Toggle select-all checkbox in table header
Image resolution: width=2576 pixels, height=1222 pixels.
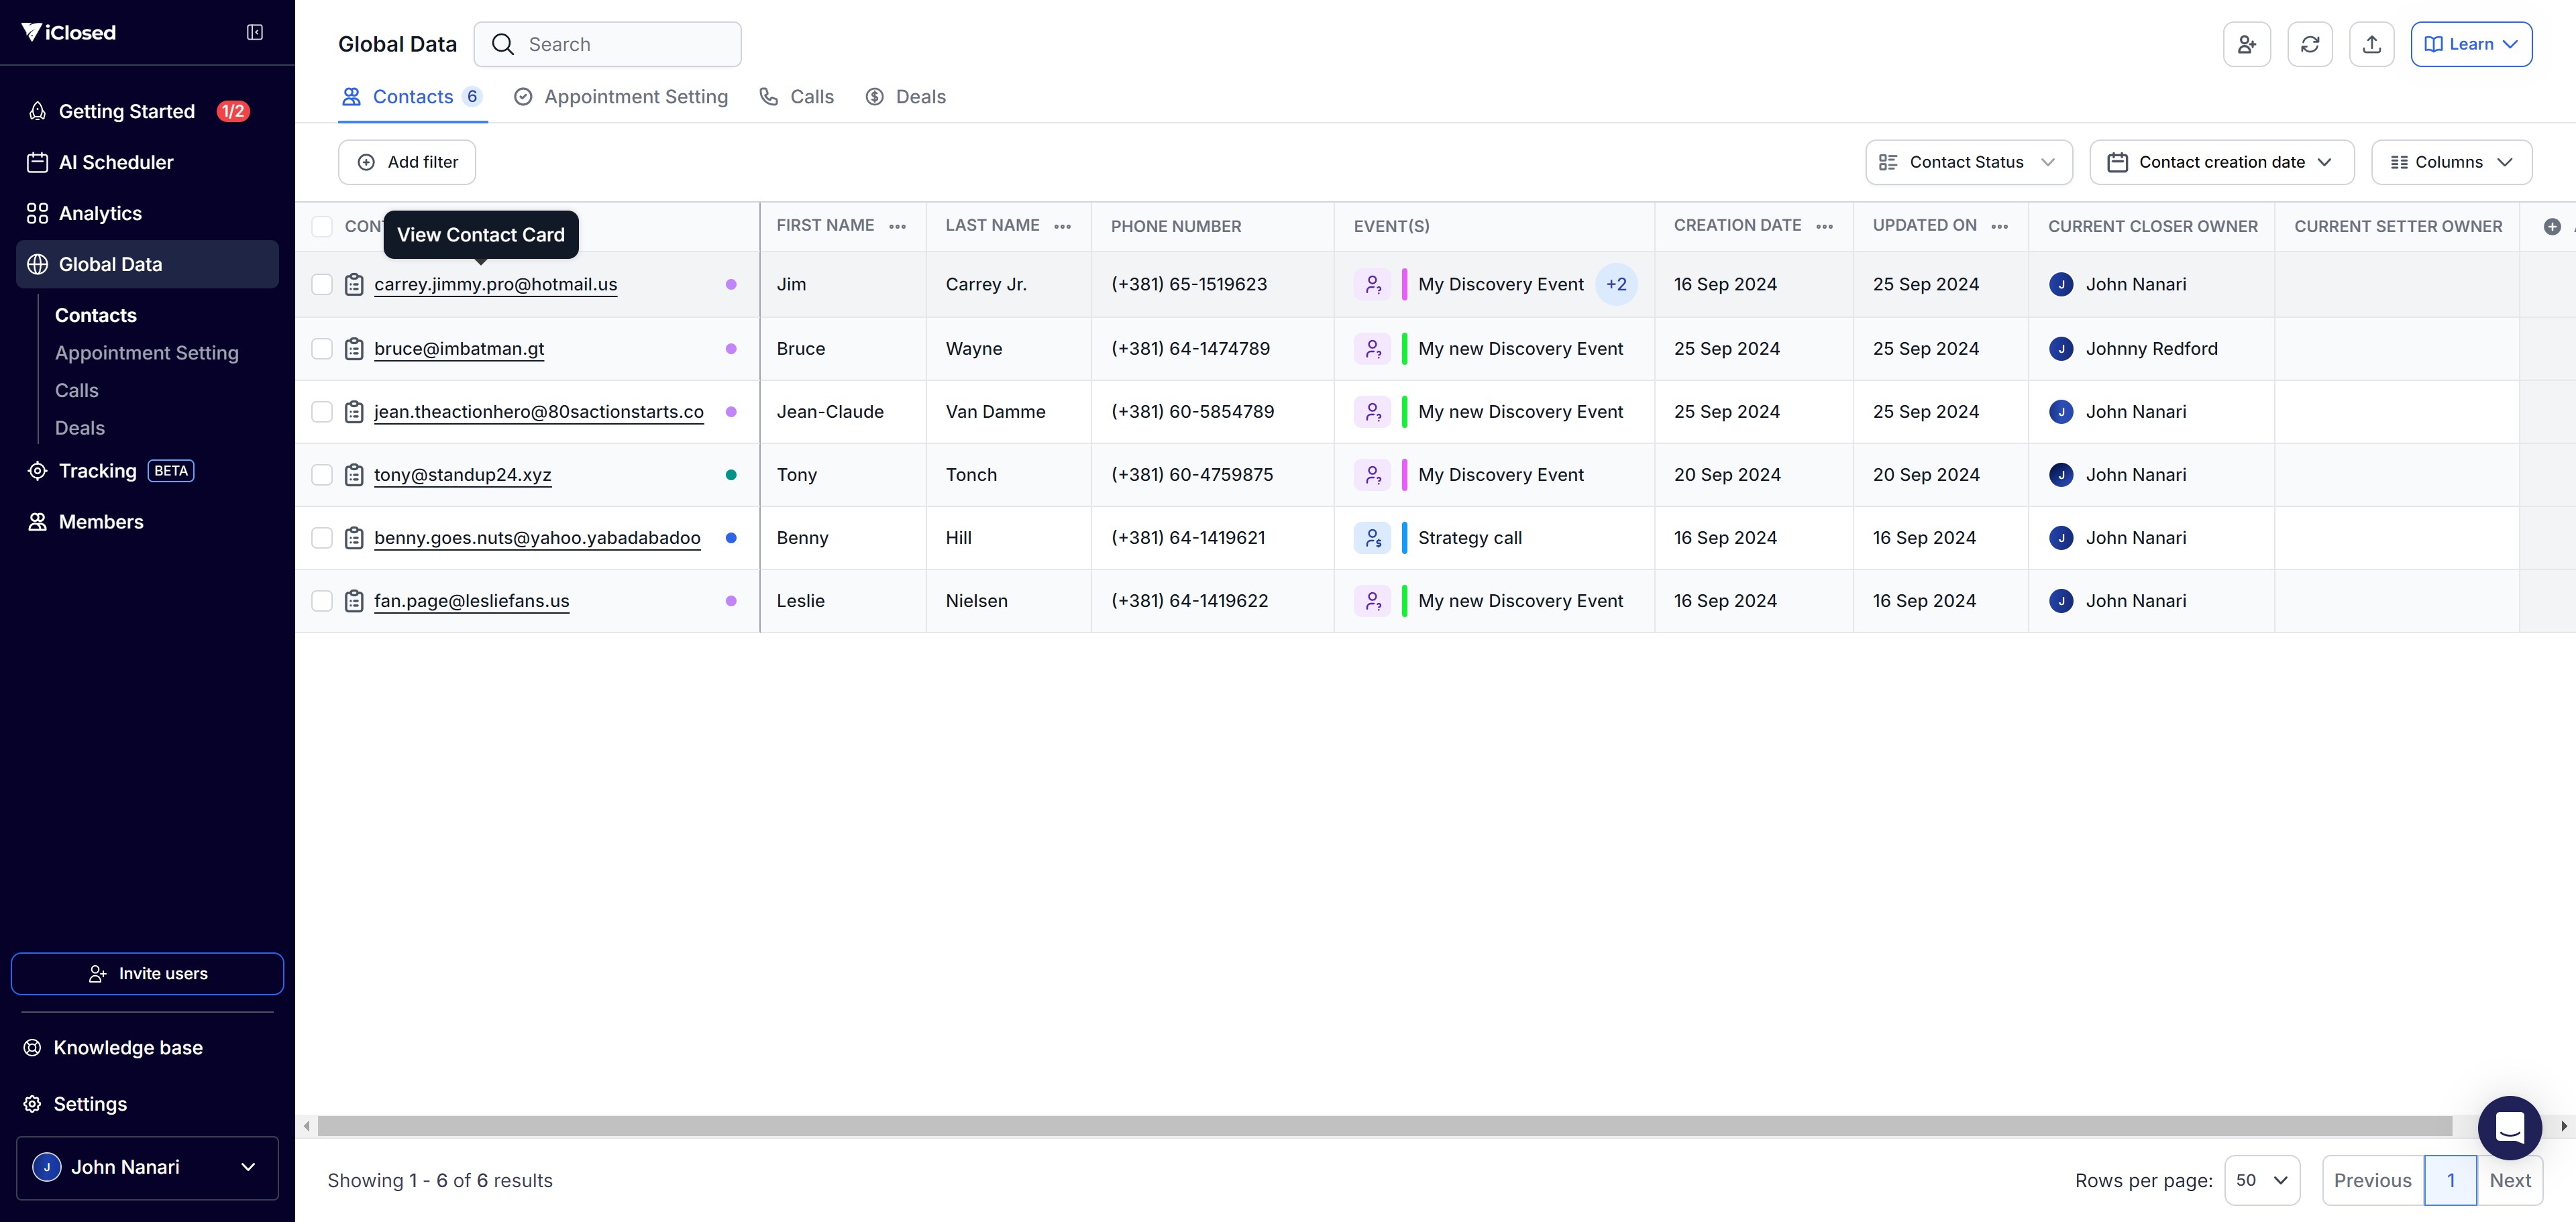coord(322,227)
